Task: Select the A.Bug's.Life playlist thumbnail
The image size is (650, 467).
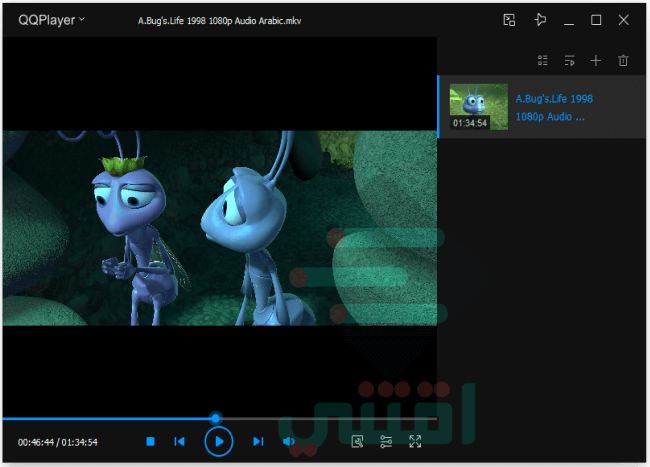Action: [x=479, y=106]
